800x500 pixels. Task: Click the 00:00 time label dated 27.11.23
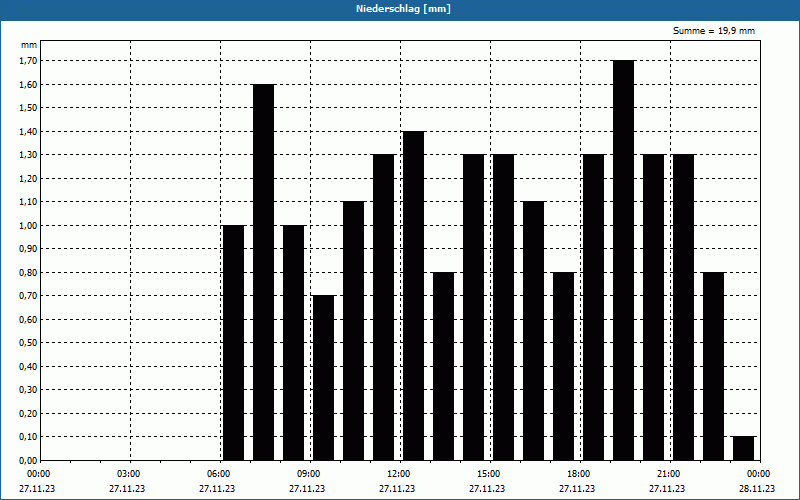(x=38, y=474)
